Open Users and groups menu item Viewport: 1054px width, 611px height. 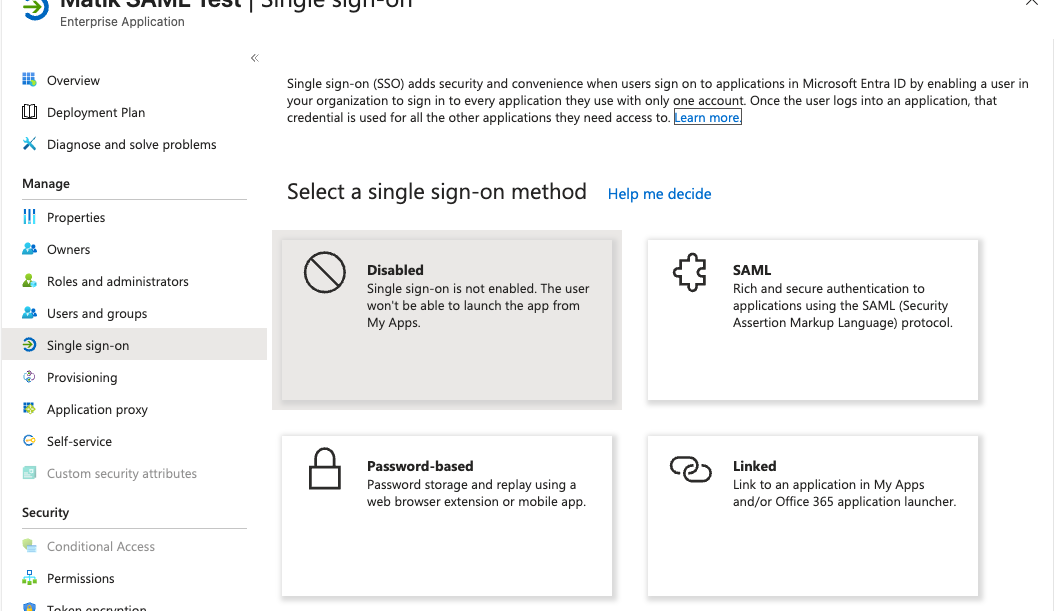tap(97, 313)
